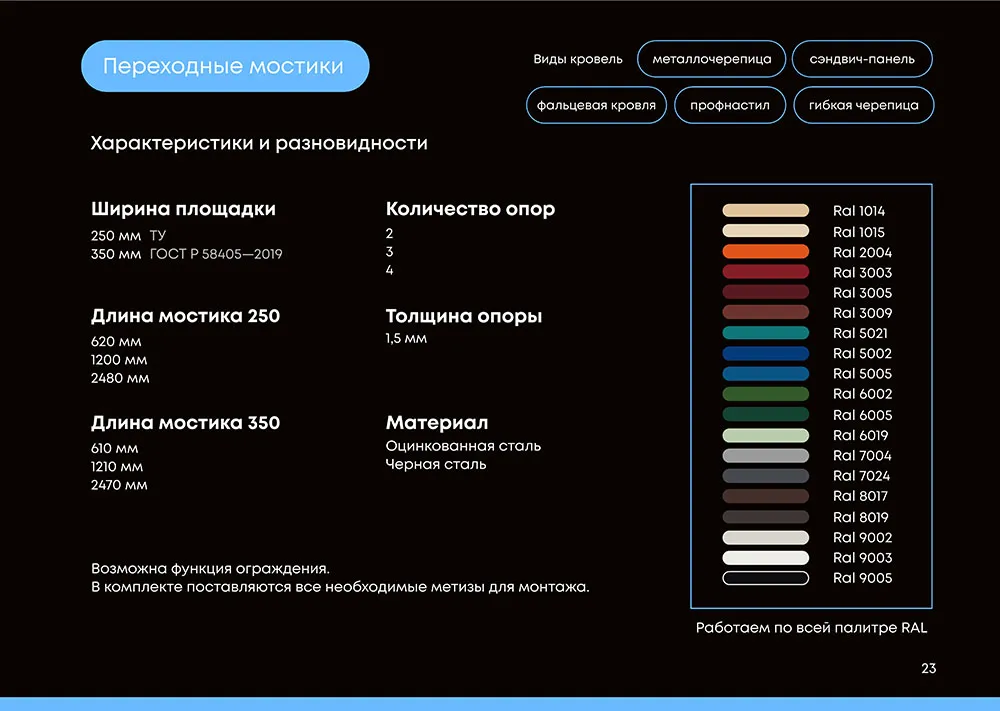
Task: Choose the grey Ral 7004 swatch
Action: click(765, 455)
